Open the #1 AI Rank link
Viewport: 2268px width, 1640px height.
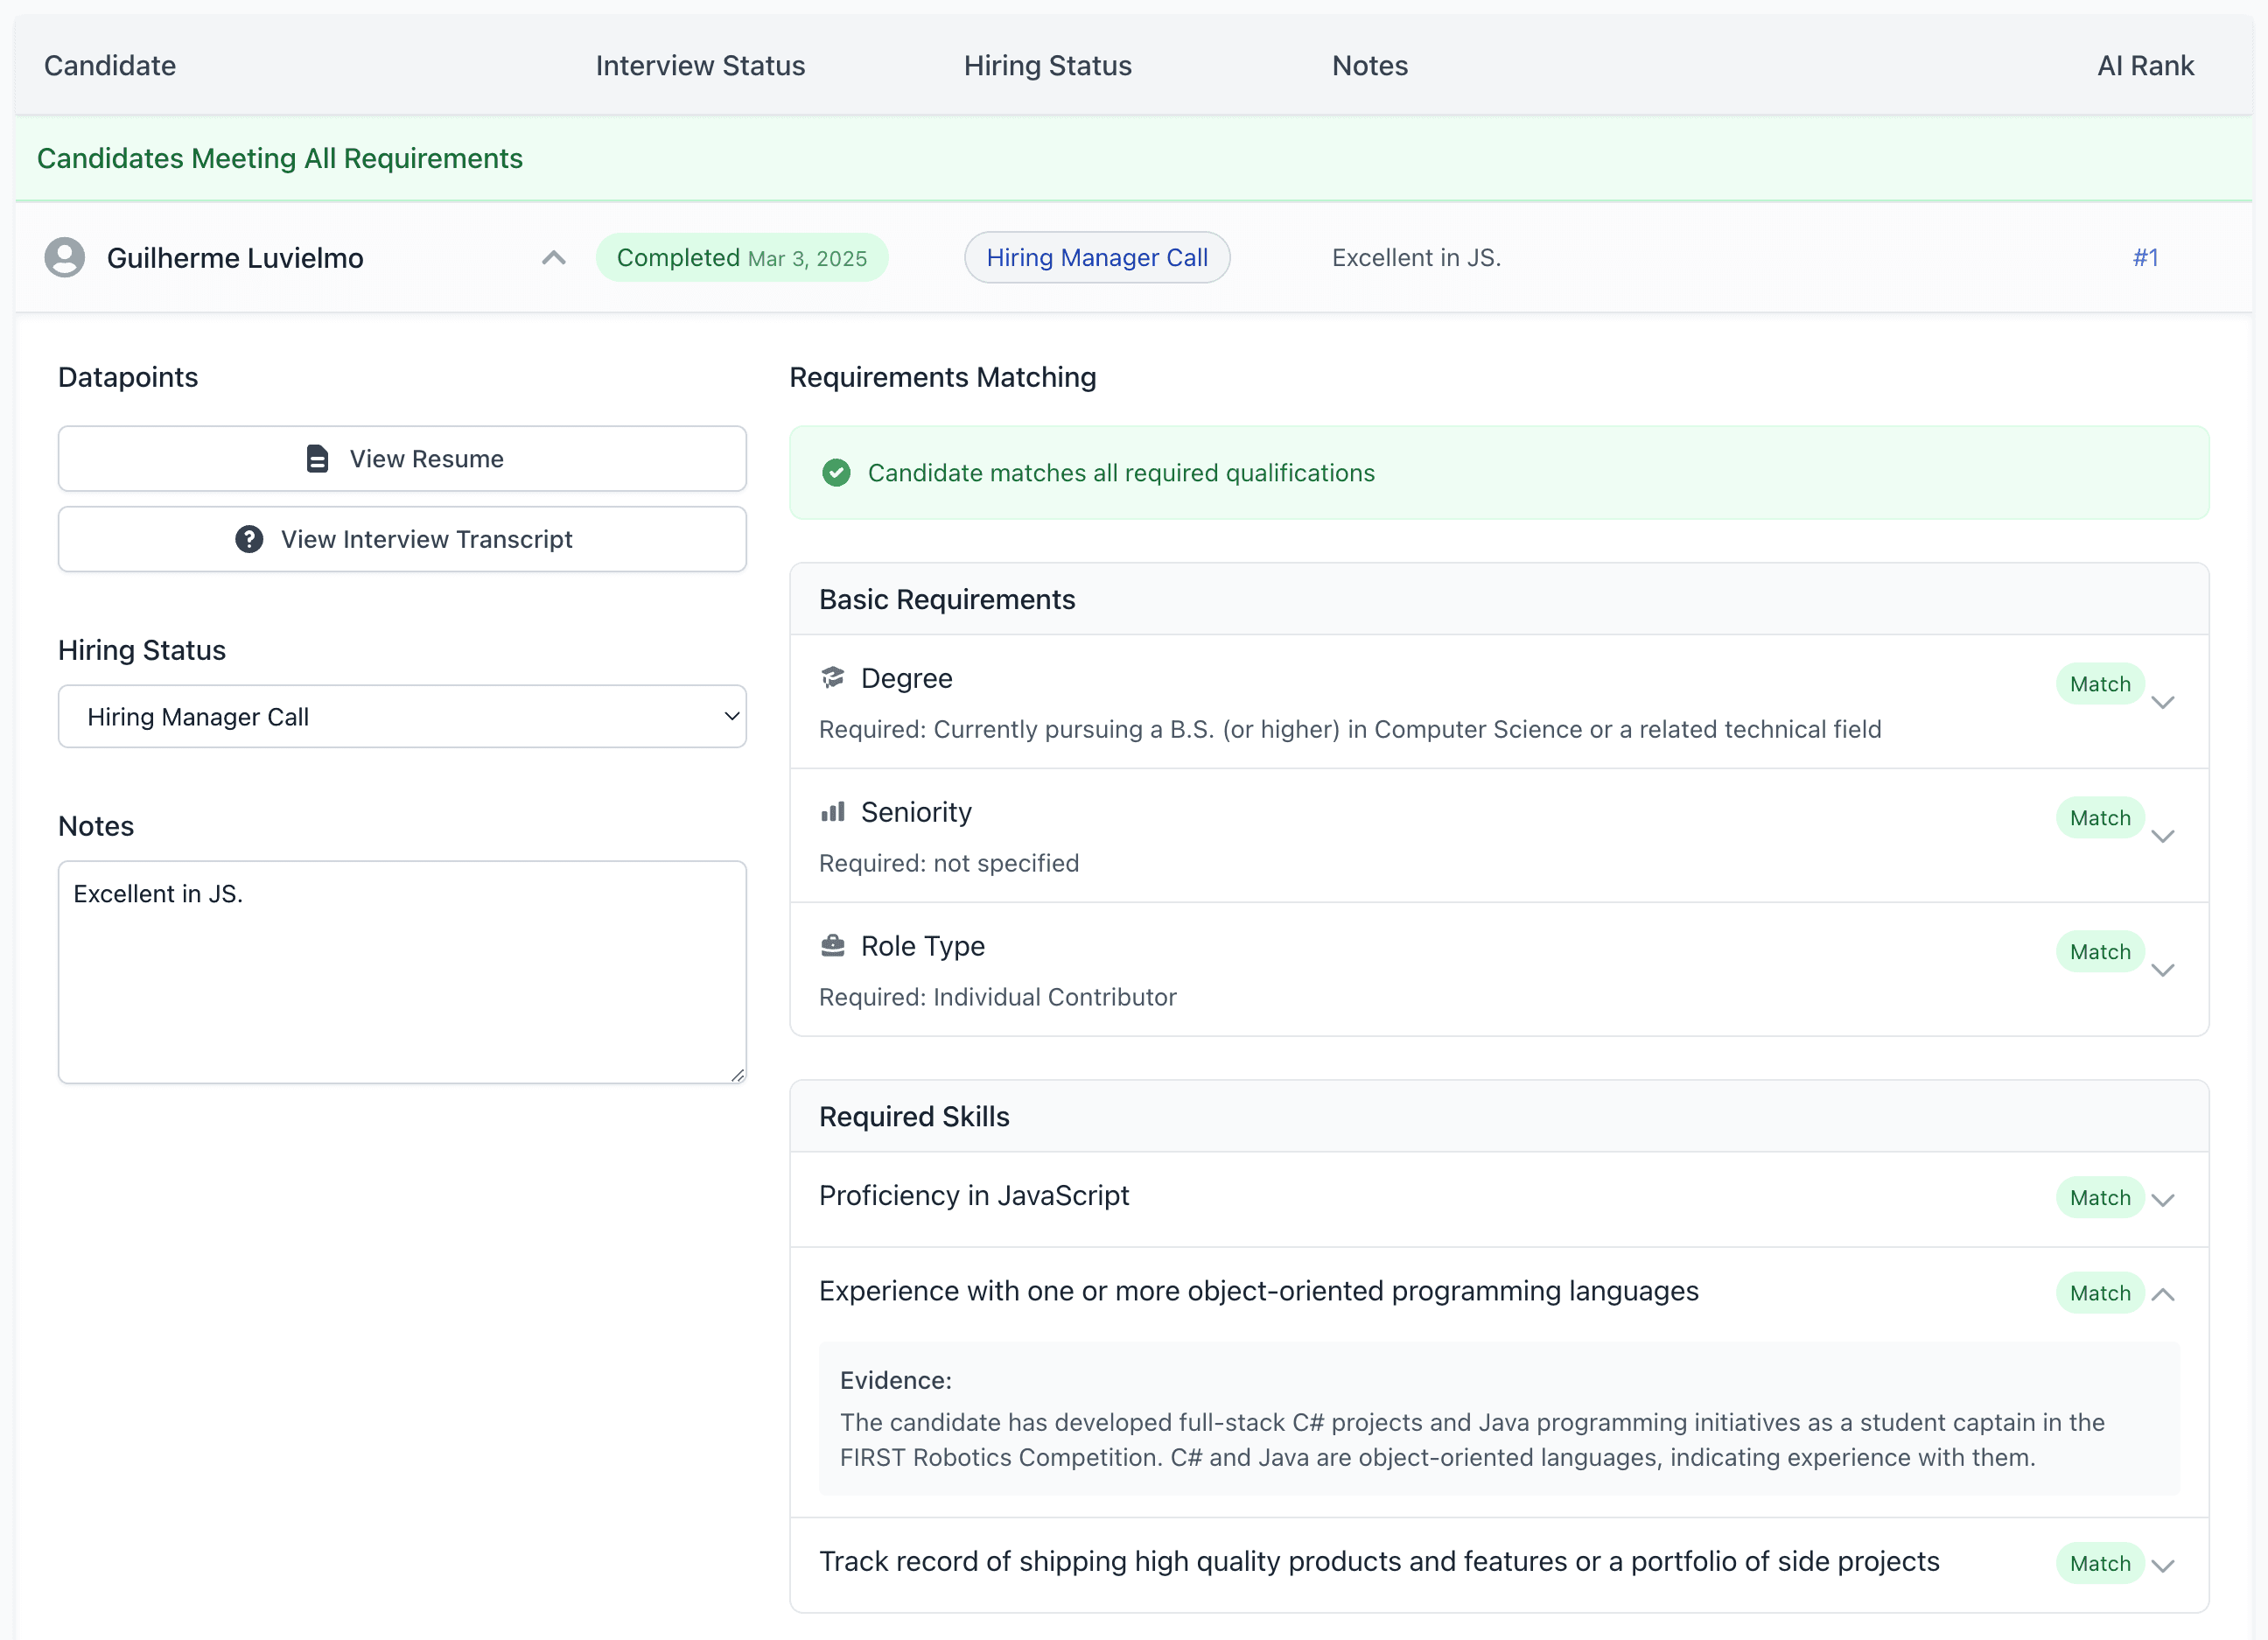point(2147,257)
